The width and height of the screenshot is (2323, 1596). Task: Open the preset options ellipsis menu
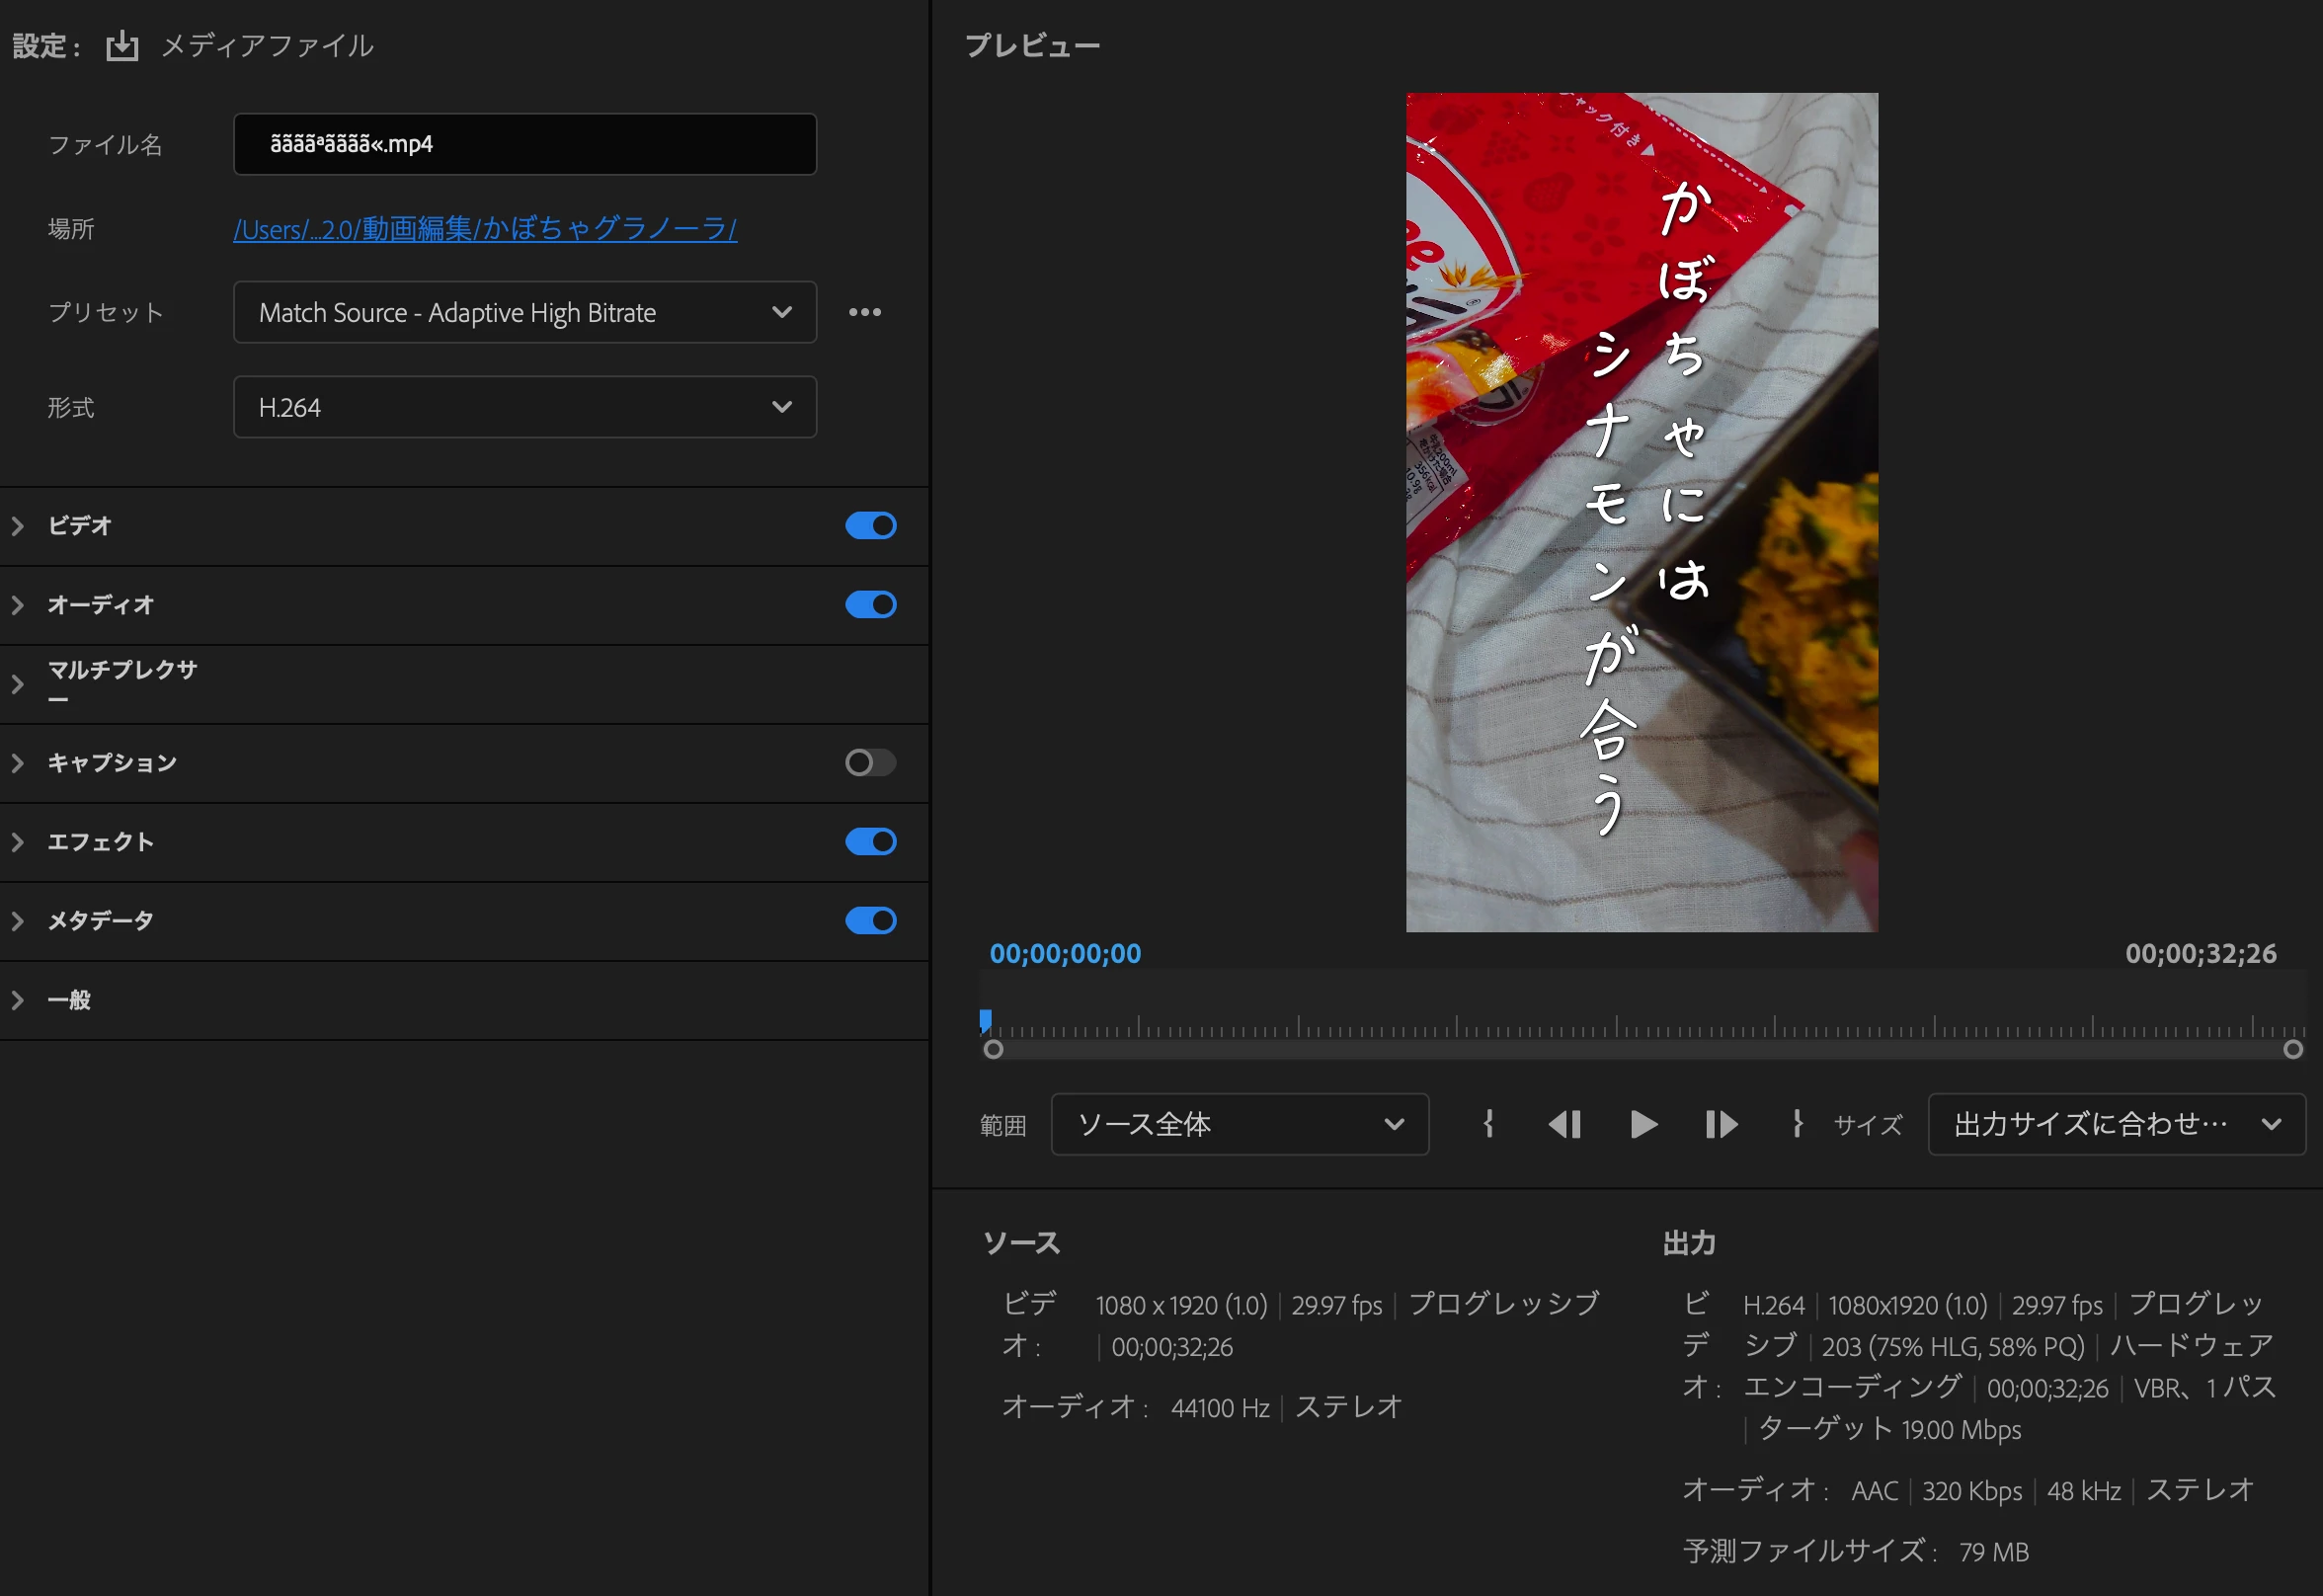tap(864, 312)
